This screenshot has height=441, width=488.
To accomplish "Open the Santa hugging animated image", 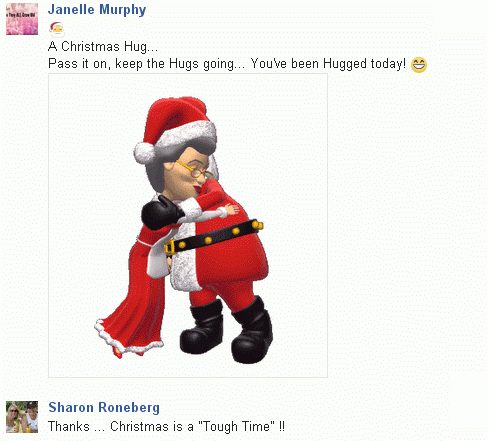I will [x=188, y=226].
